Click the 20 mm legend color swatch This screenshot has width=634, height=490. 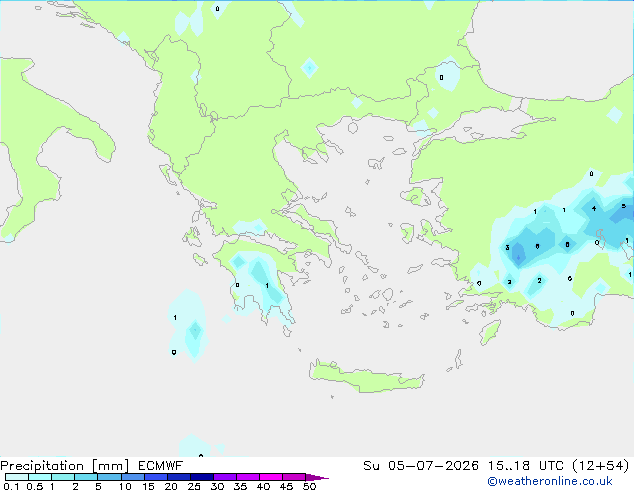178,477
